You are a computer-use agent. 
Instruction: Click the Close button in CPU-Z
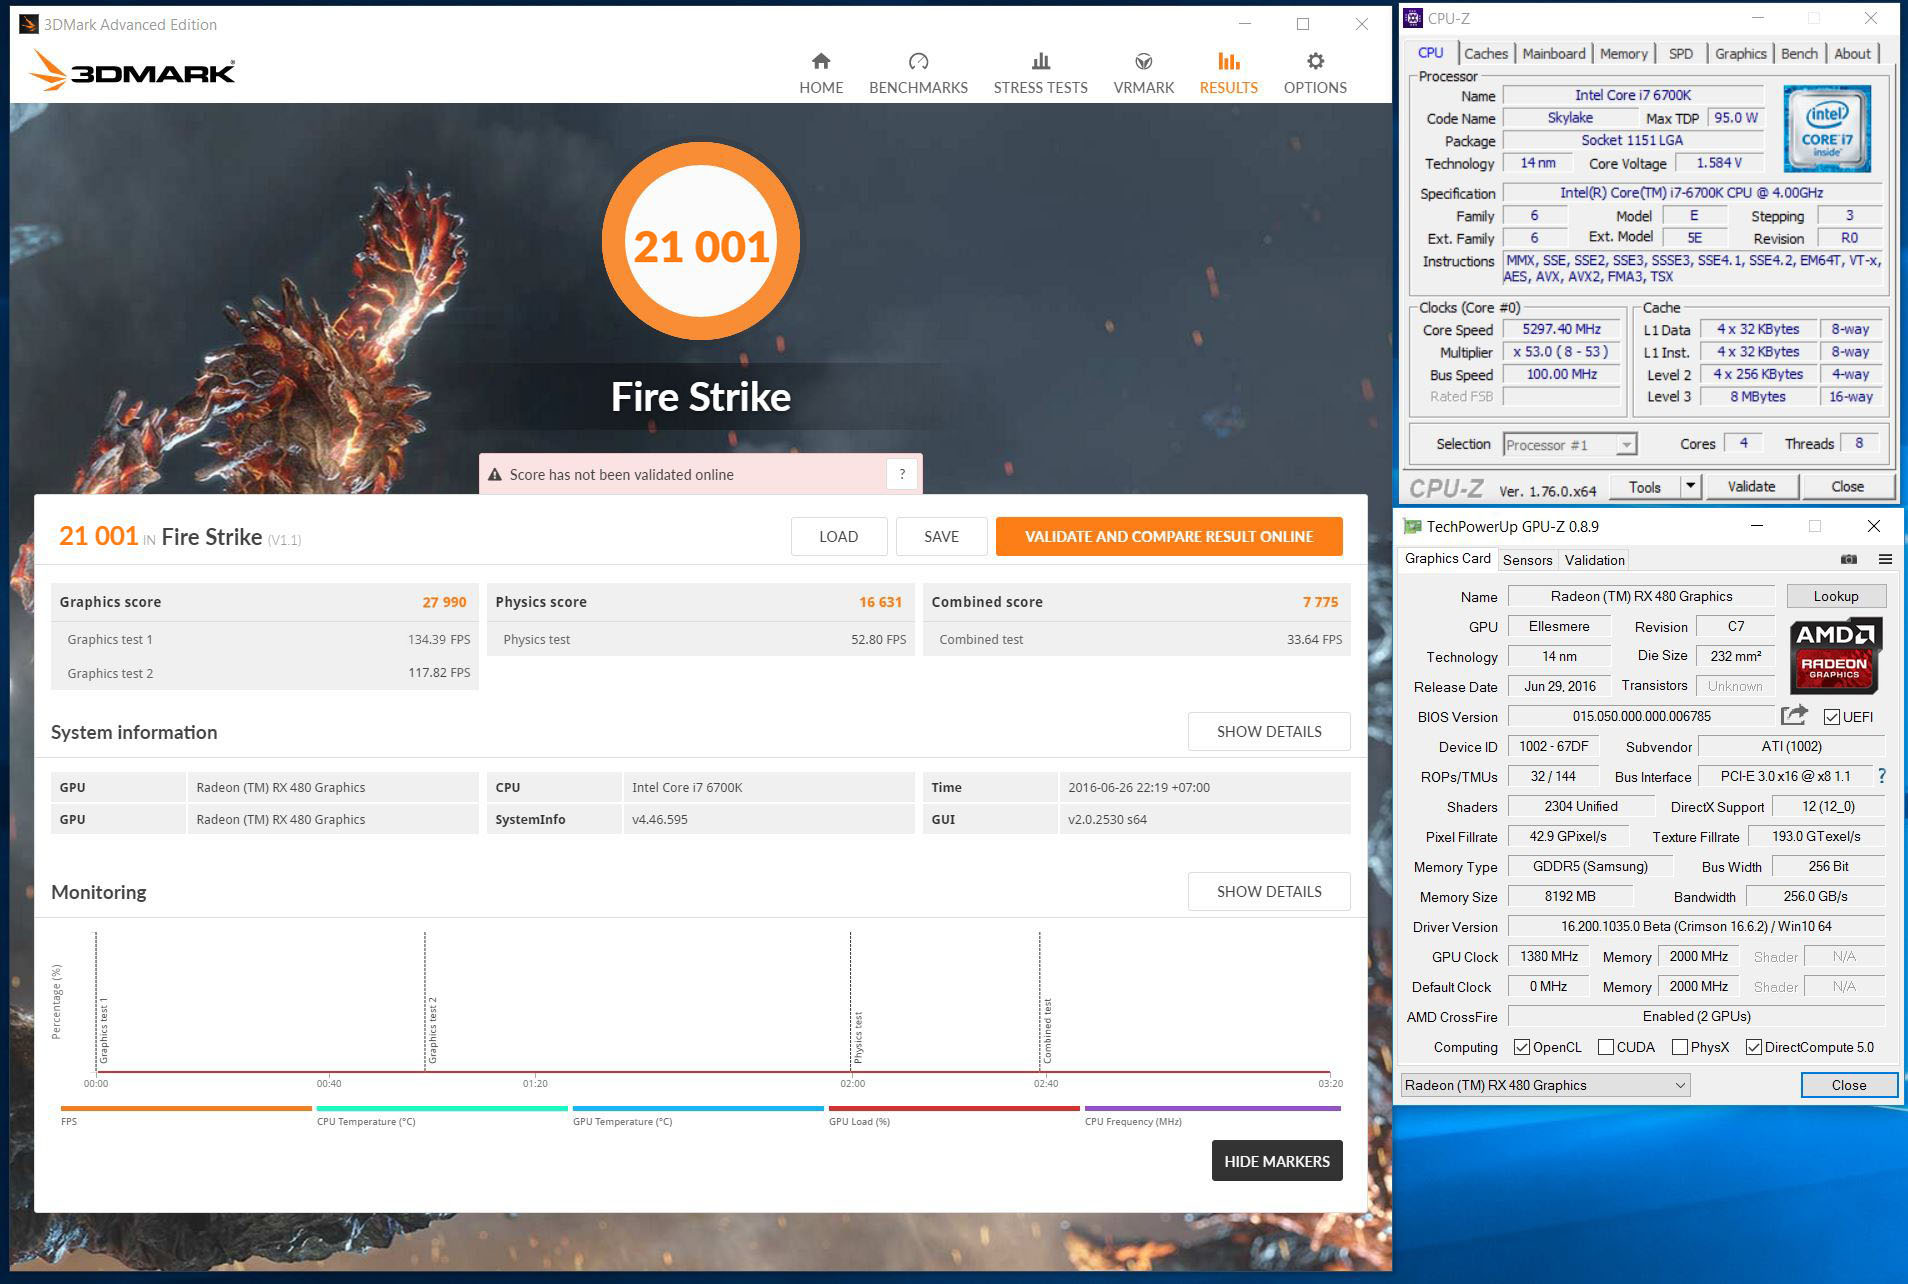coord(1847,487)
